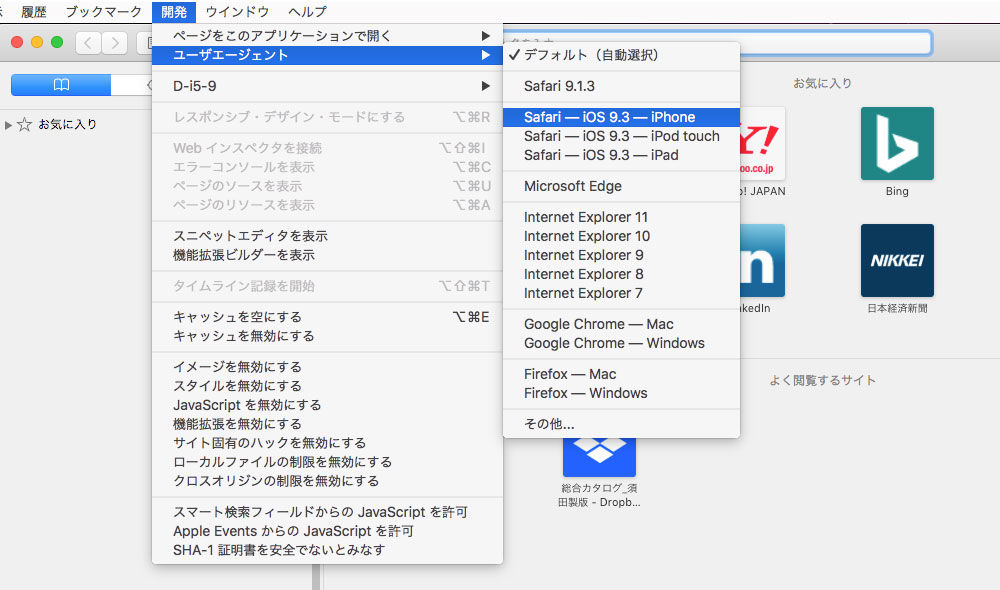Select Firefox — Windows user agent
The width and height of the screenshot is (1000, 590).
coord(621,393)
